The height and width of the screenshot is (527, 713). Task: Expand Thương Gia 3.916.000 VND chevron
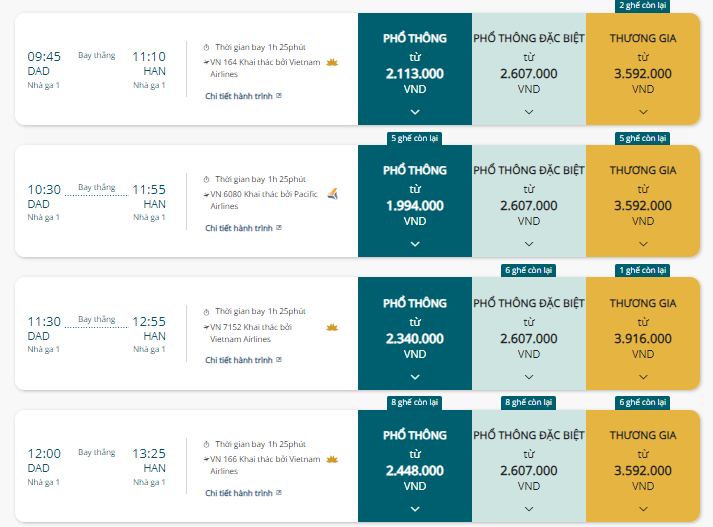pos(643,377)
